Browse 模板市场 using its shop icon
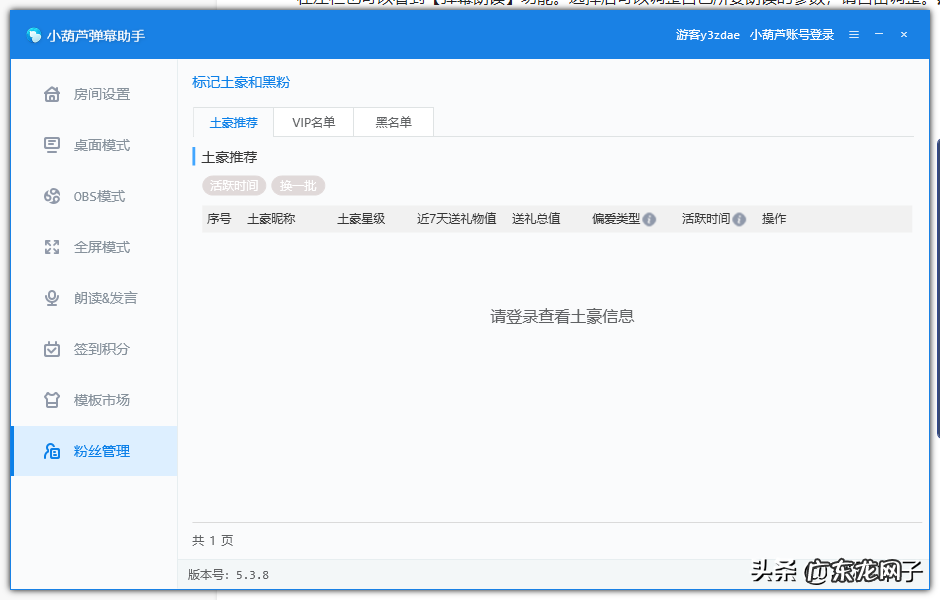940x600 pixels. pyautogui.click(x=53, y=400)
